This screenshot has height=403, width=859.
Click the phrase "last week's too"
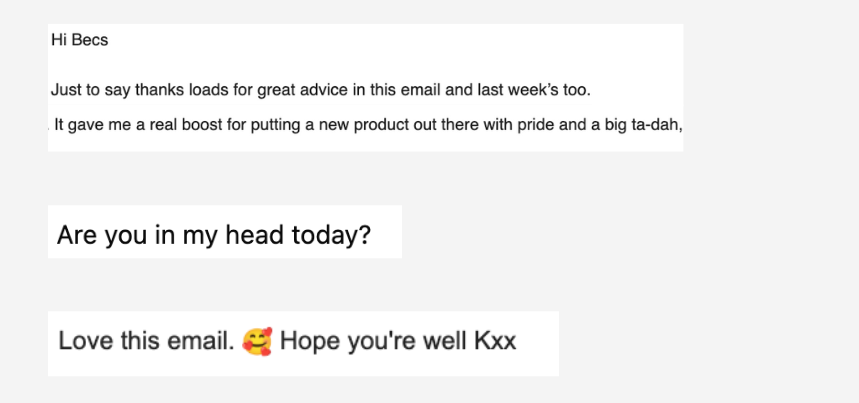[534, 90]
